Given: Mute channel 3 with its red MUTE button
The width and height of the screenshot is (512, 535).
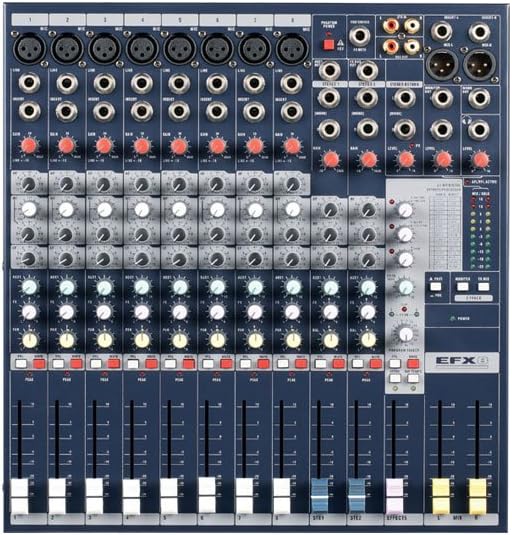Looking at the screenshot, I should pos(114,364).
